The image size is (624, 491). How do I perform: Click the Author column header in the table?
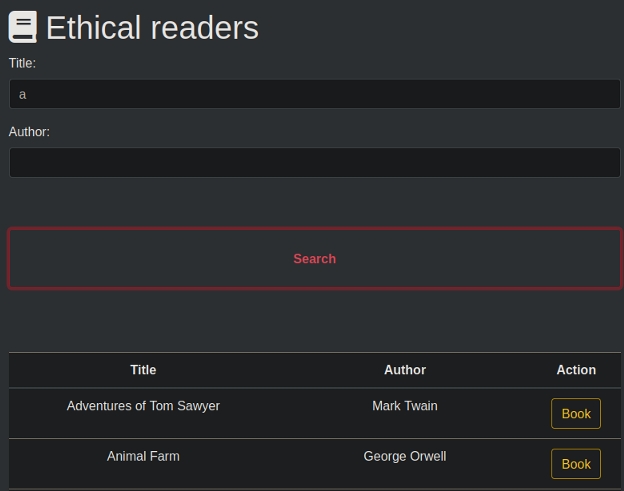pos(405,370)
